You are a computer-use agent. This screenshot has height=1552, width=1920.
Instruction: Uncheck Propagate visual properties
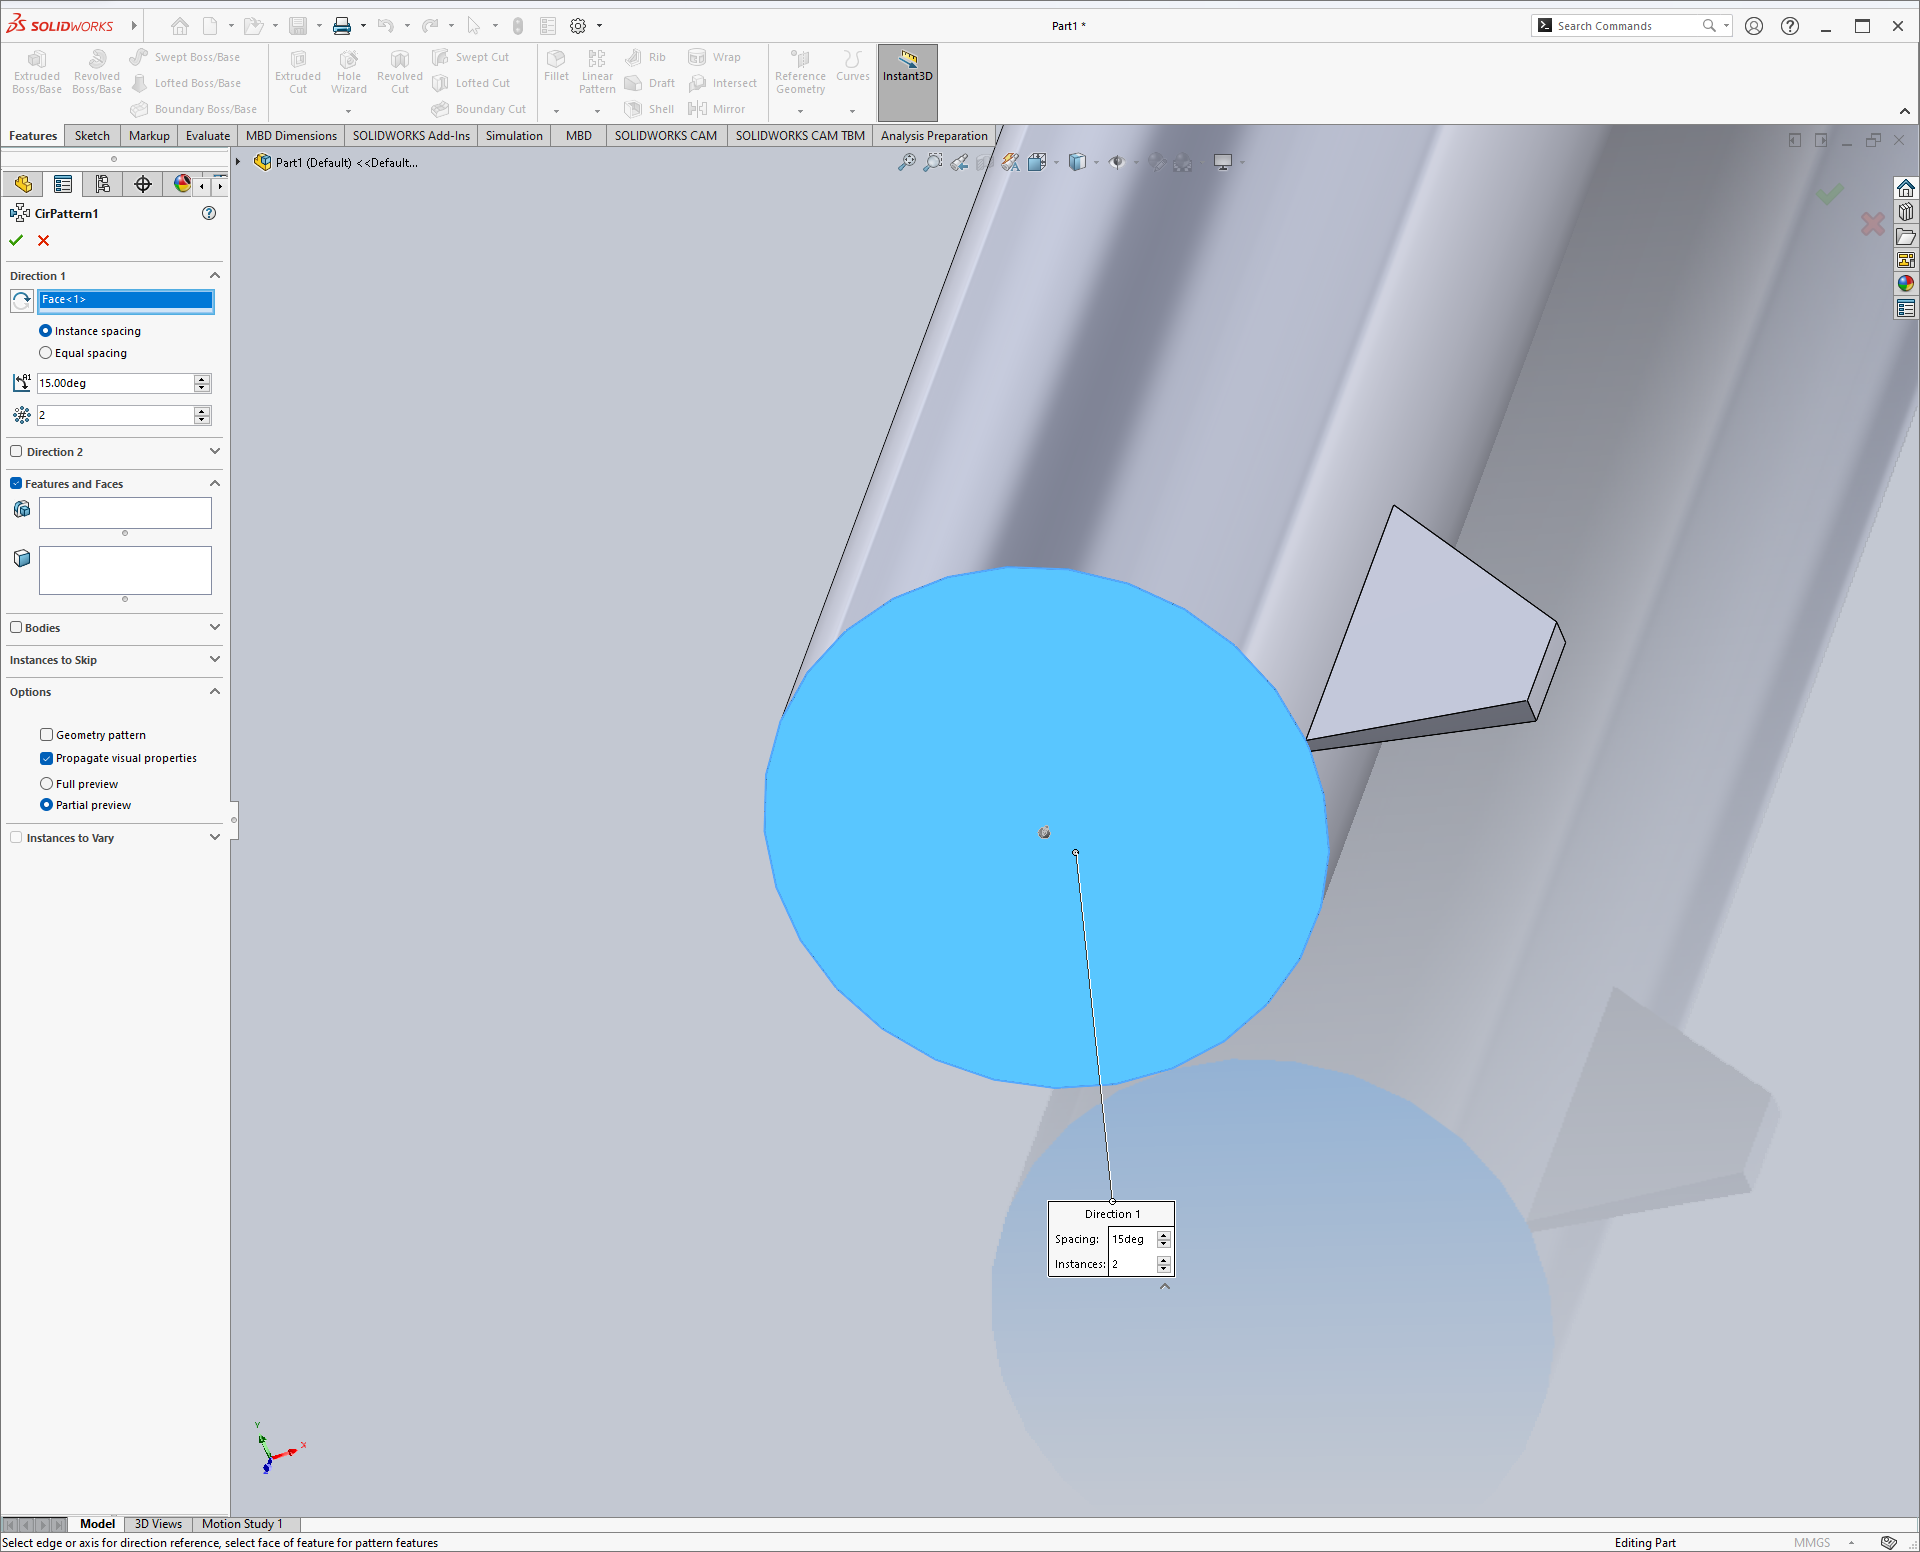tap(46, 758)
